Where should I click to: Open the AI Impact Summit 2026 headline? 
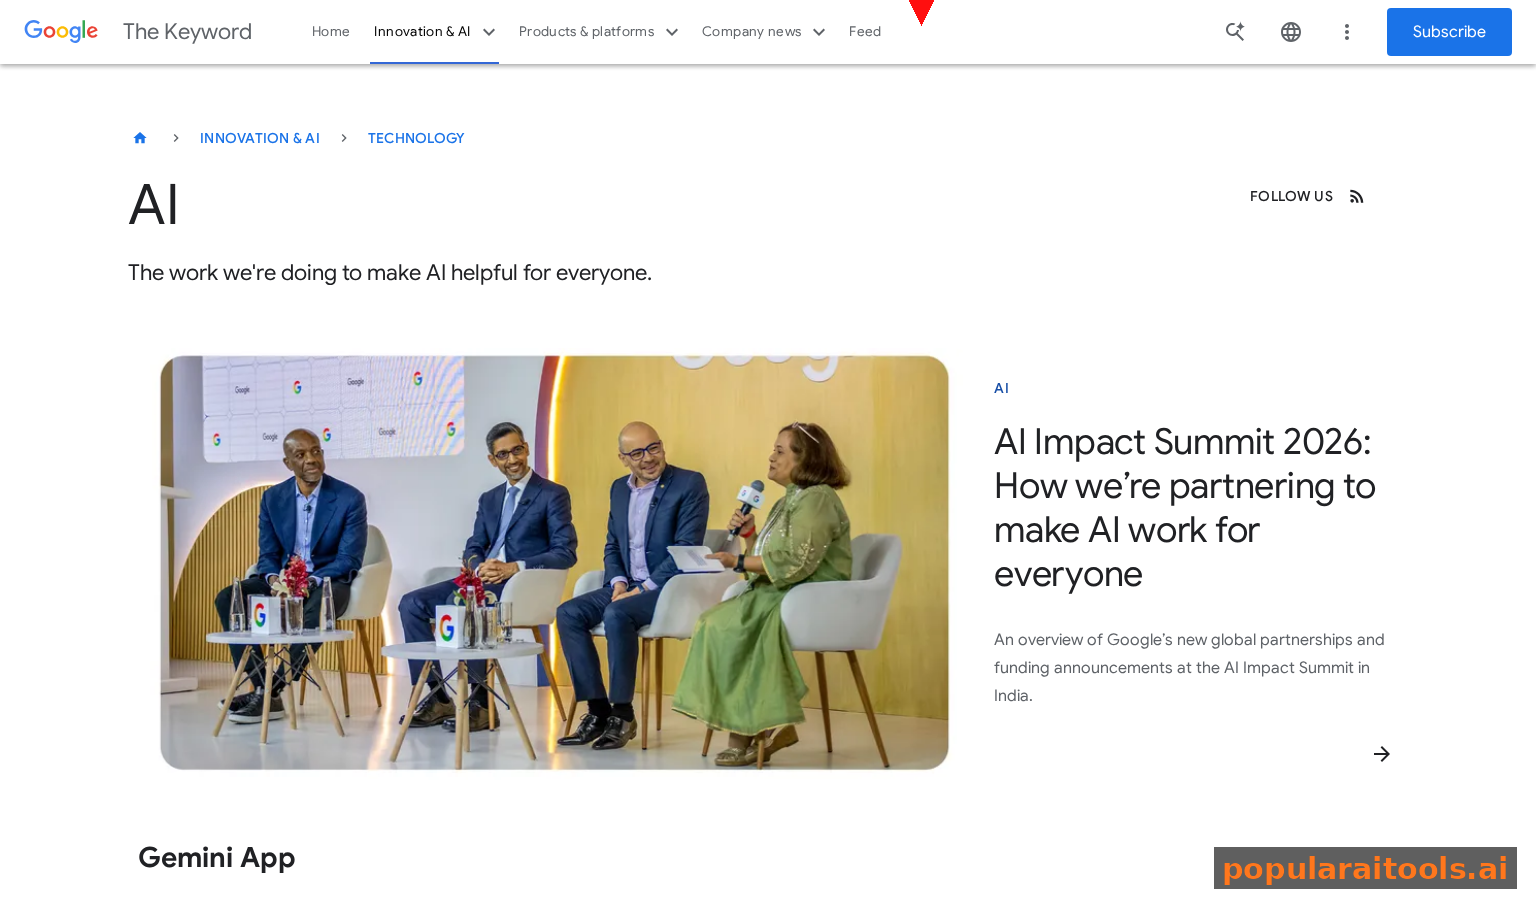1184,507
